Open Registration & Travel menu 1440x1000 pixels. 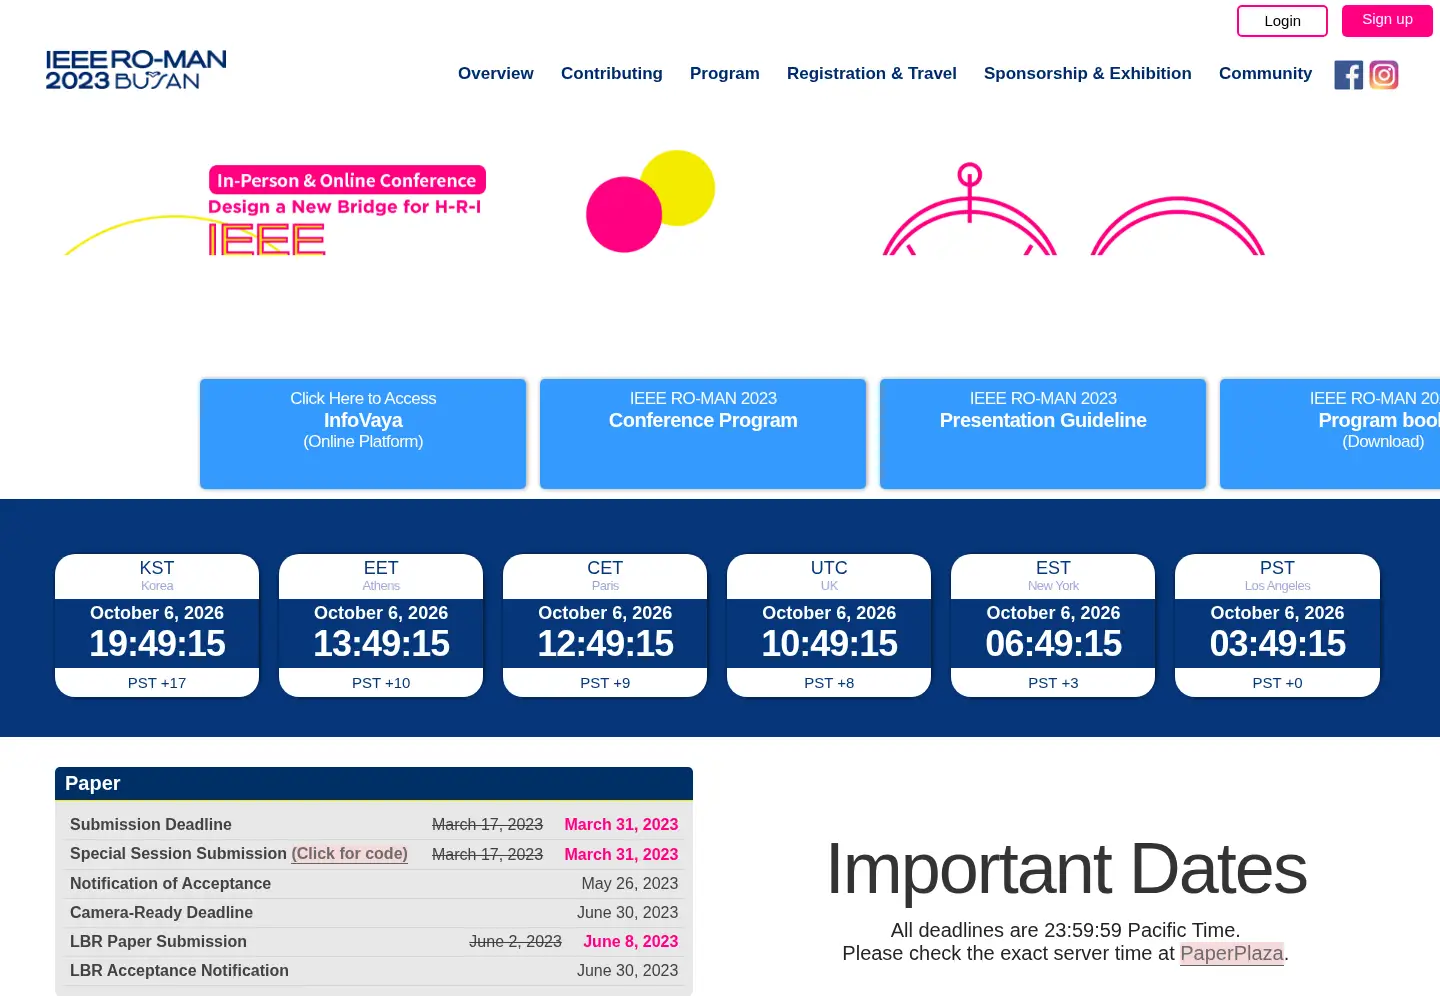point(872,73)
